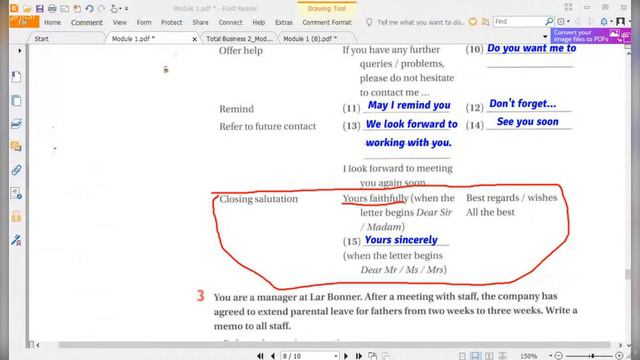Screen dimensions: 640x360
Task: Select continuous facing view mode
Action: [502, 356]
